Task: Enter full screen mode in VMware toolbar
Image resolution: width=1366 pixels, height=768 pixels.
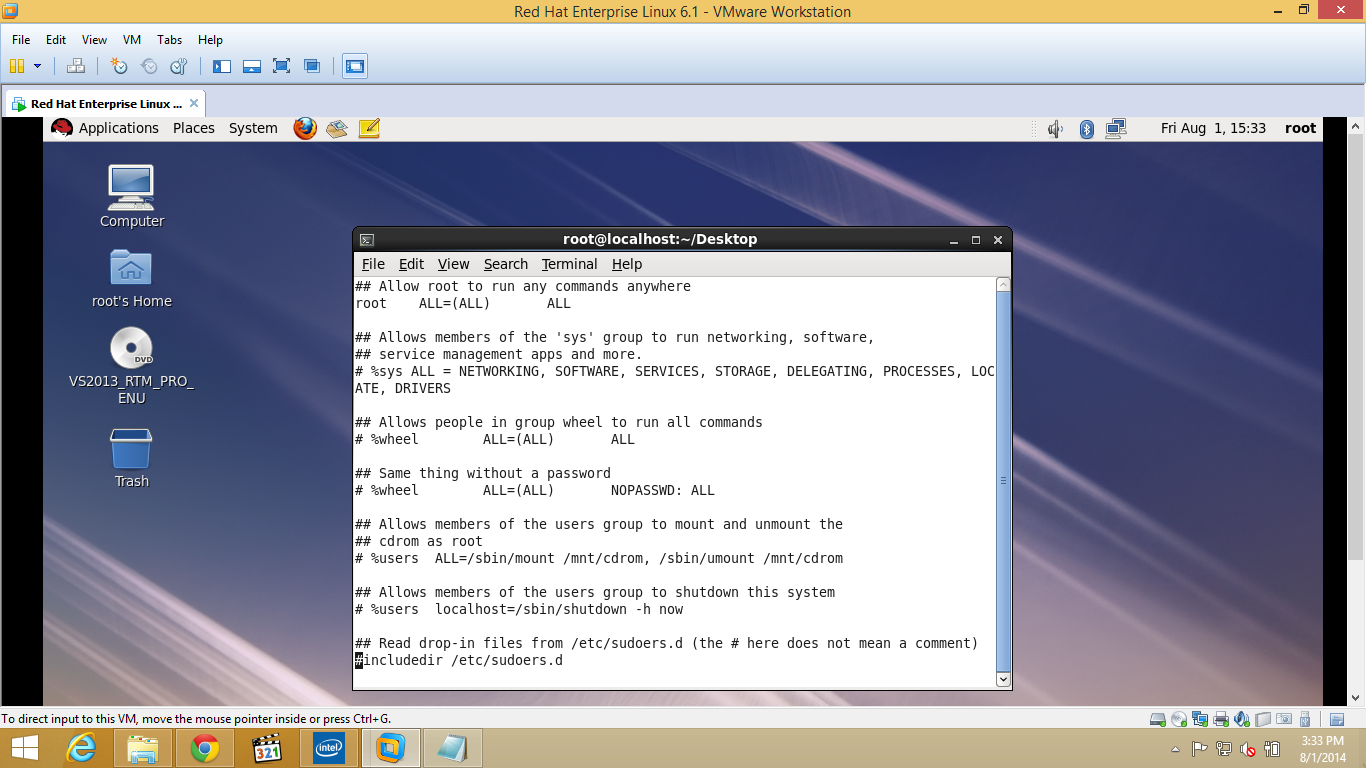Action: [x=282, y=66]
